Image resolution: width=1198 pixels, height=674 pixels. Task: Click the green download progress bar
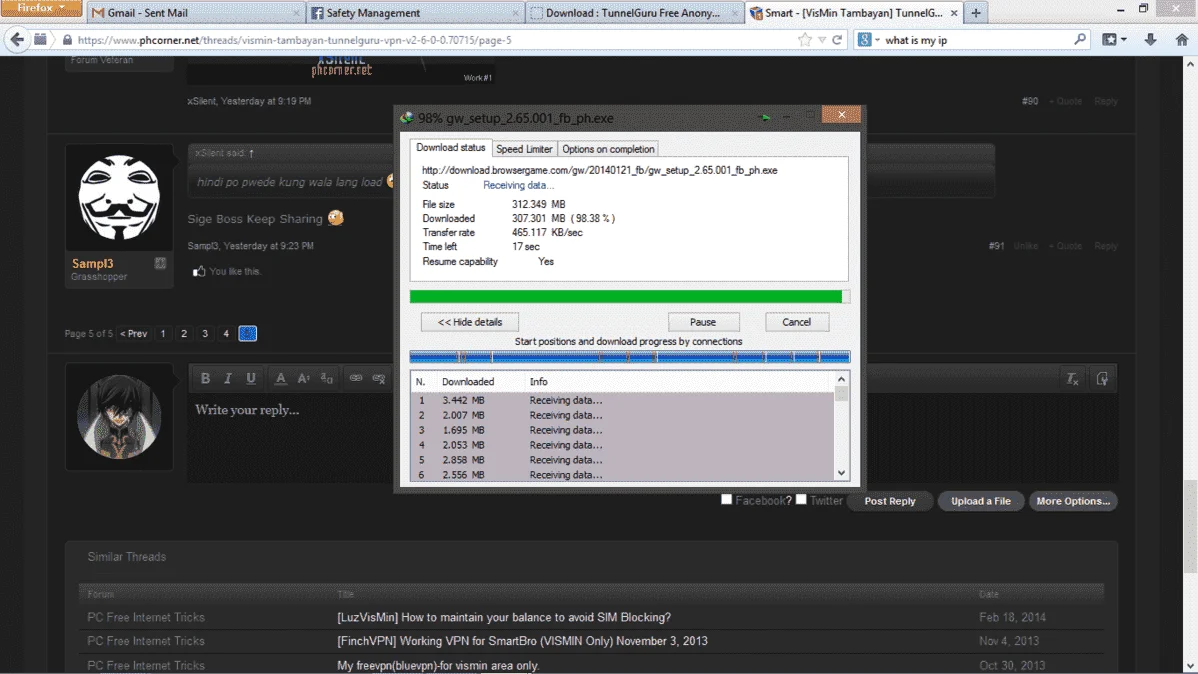coord(630,296)
